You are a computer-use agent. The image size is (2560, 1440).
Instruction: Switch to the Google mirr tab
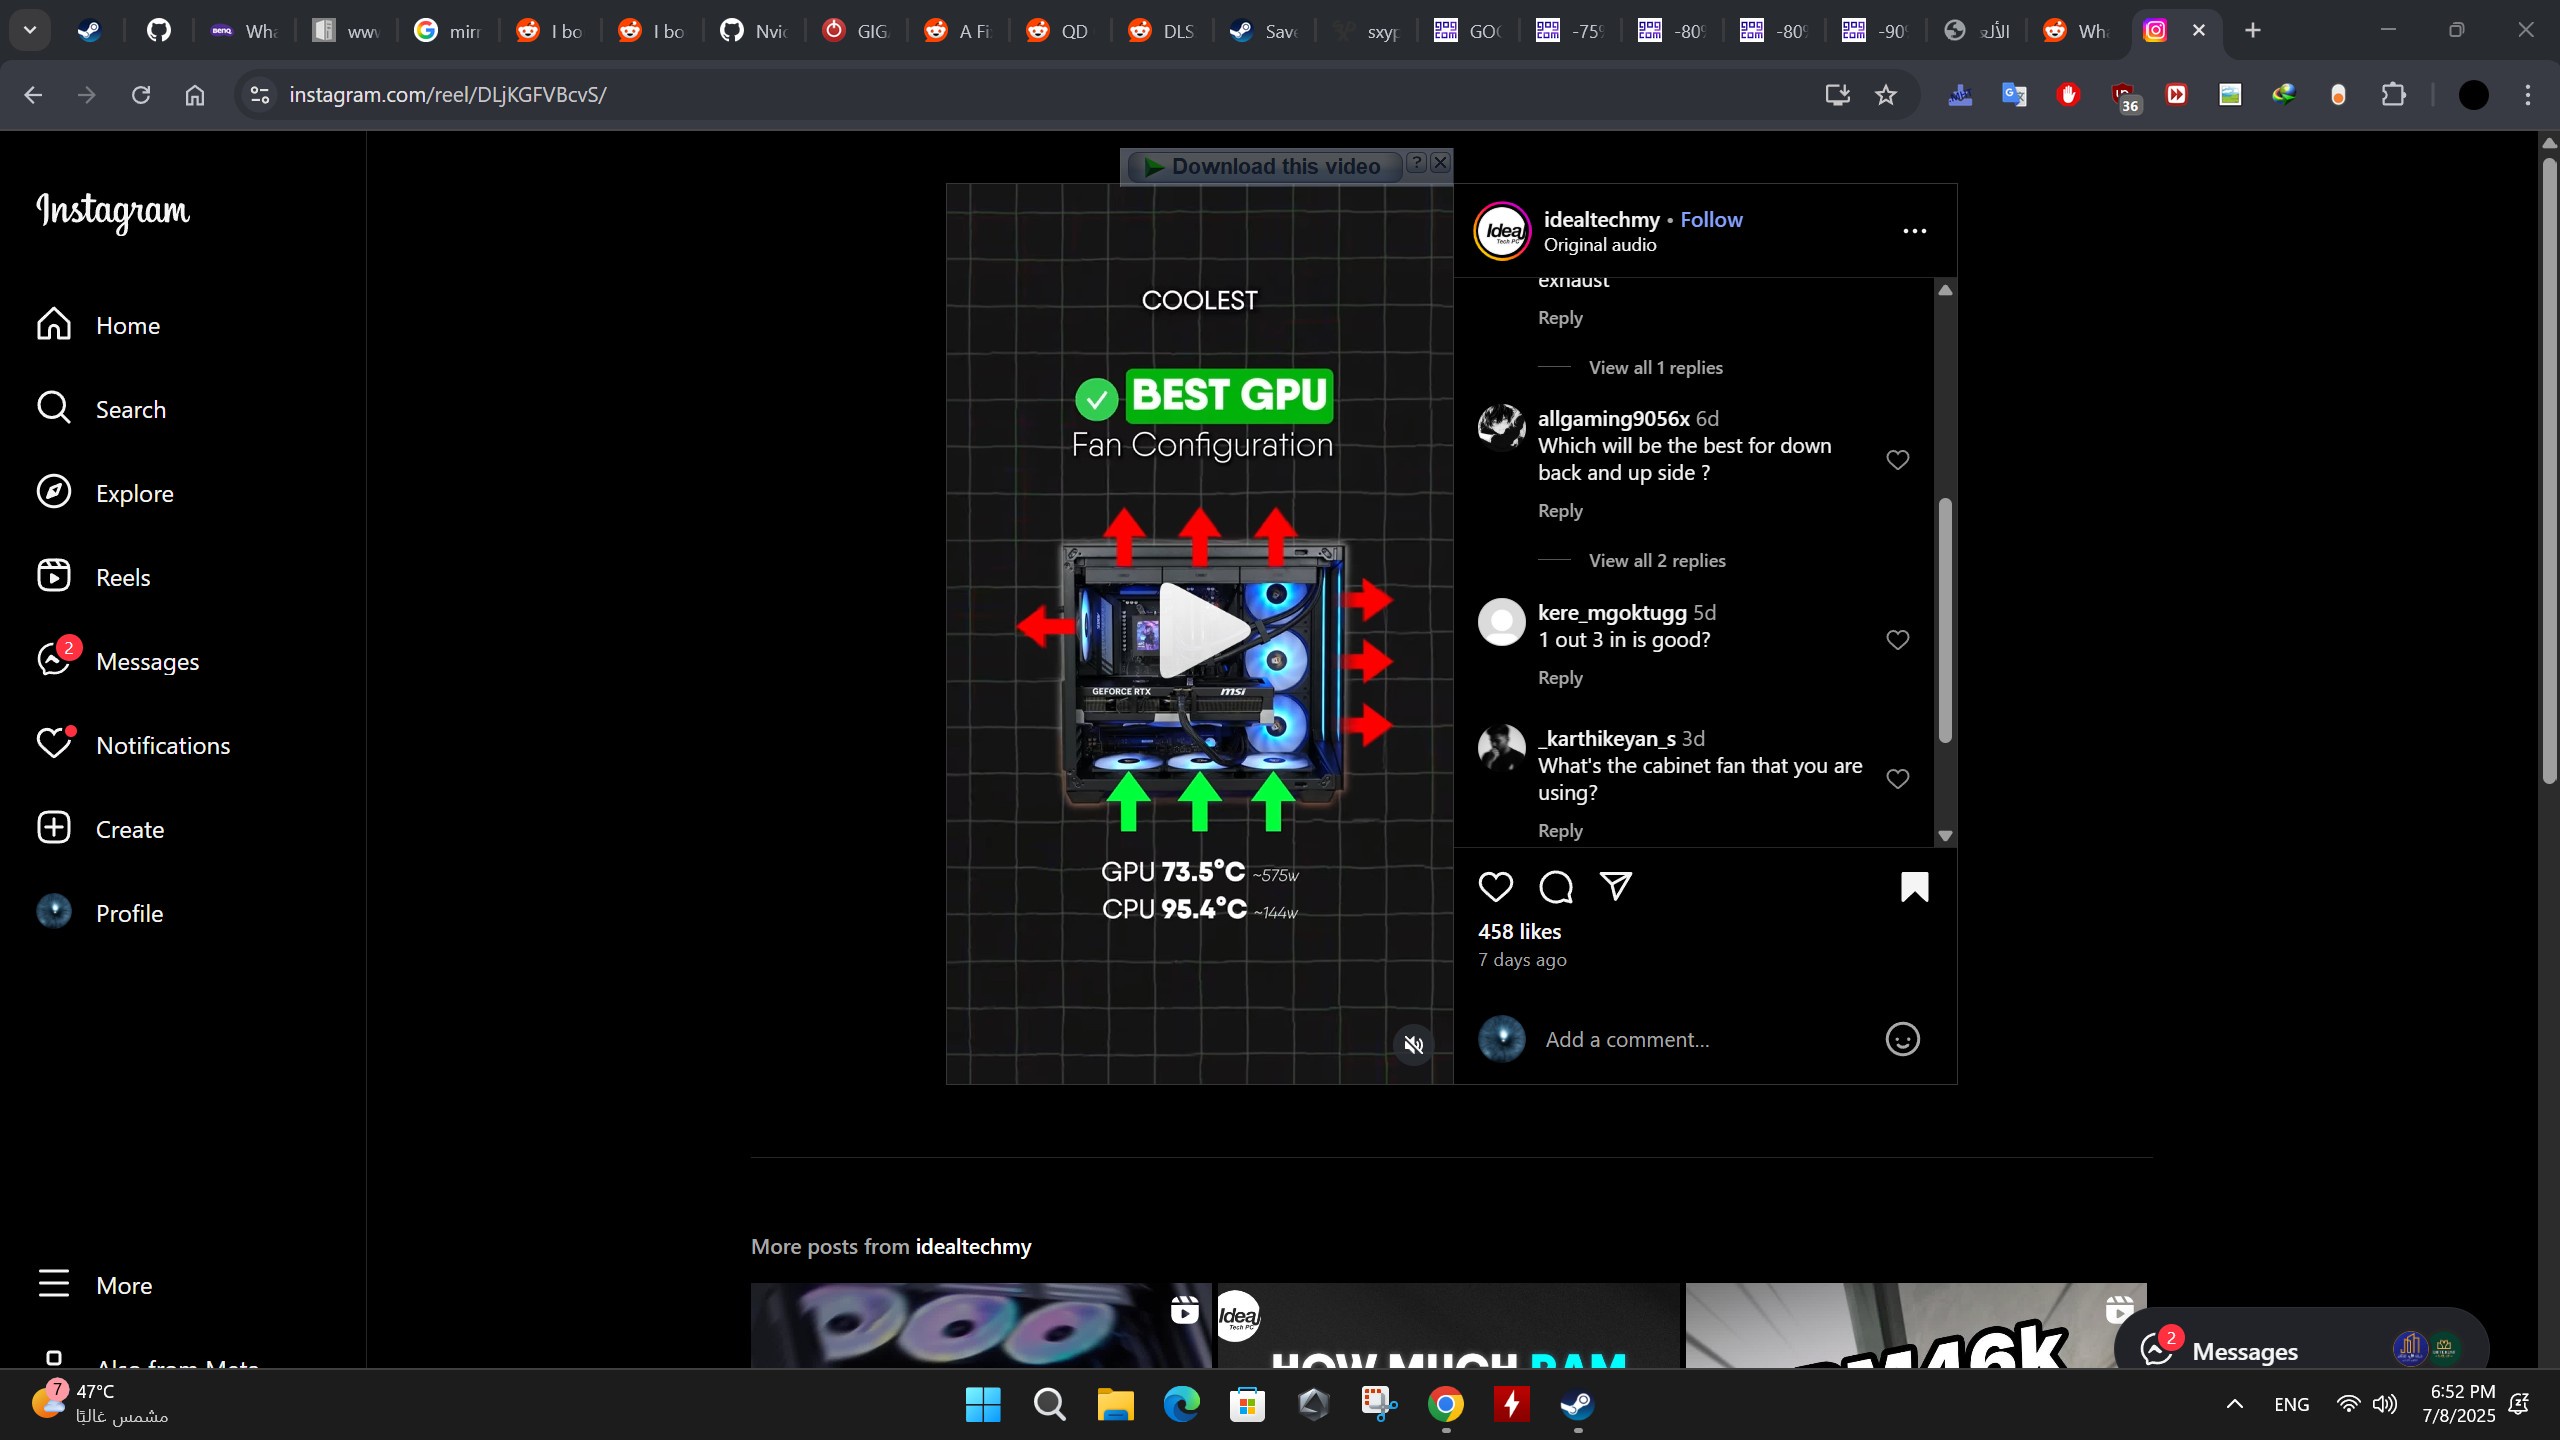tap(447, 31)
